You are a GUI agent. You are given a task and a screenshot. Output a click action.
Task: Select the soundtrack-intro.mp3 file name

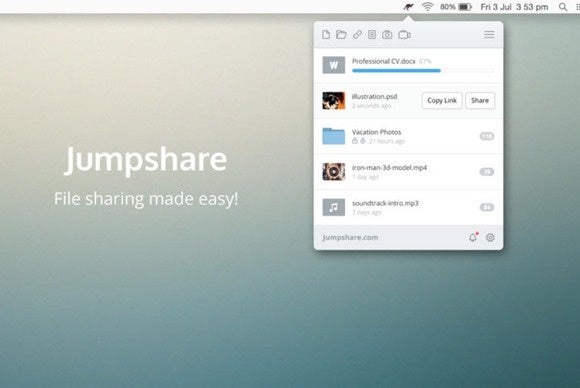pyautogui.click(x=385, y=203)
